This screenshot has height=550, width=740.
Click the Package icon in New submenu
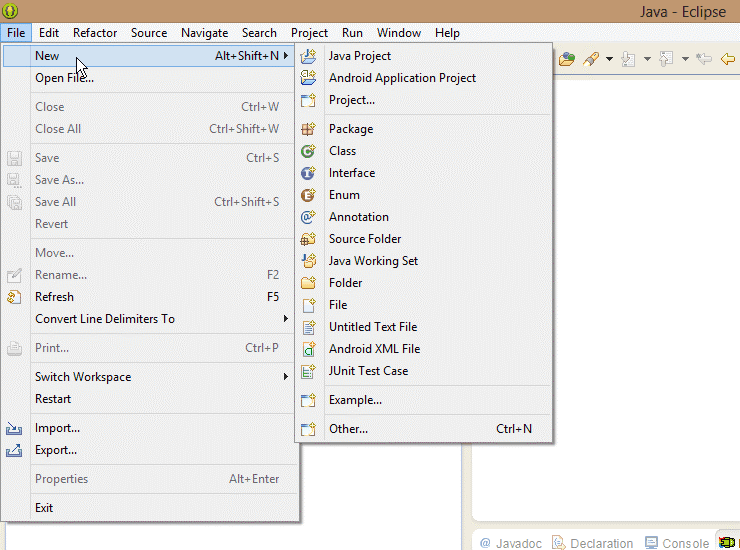[308, 129]
